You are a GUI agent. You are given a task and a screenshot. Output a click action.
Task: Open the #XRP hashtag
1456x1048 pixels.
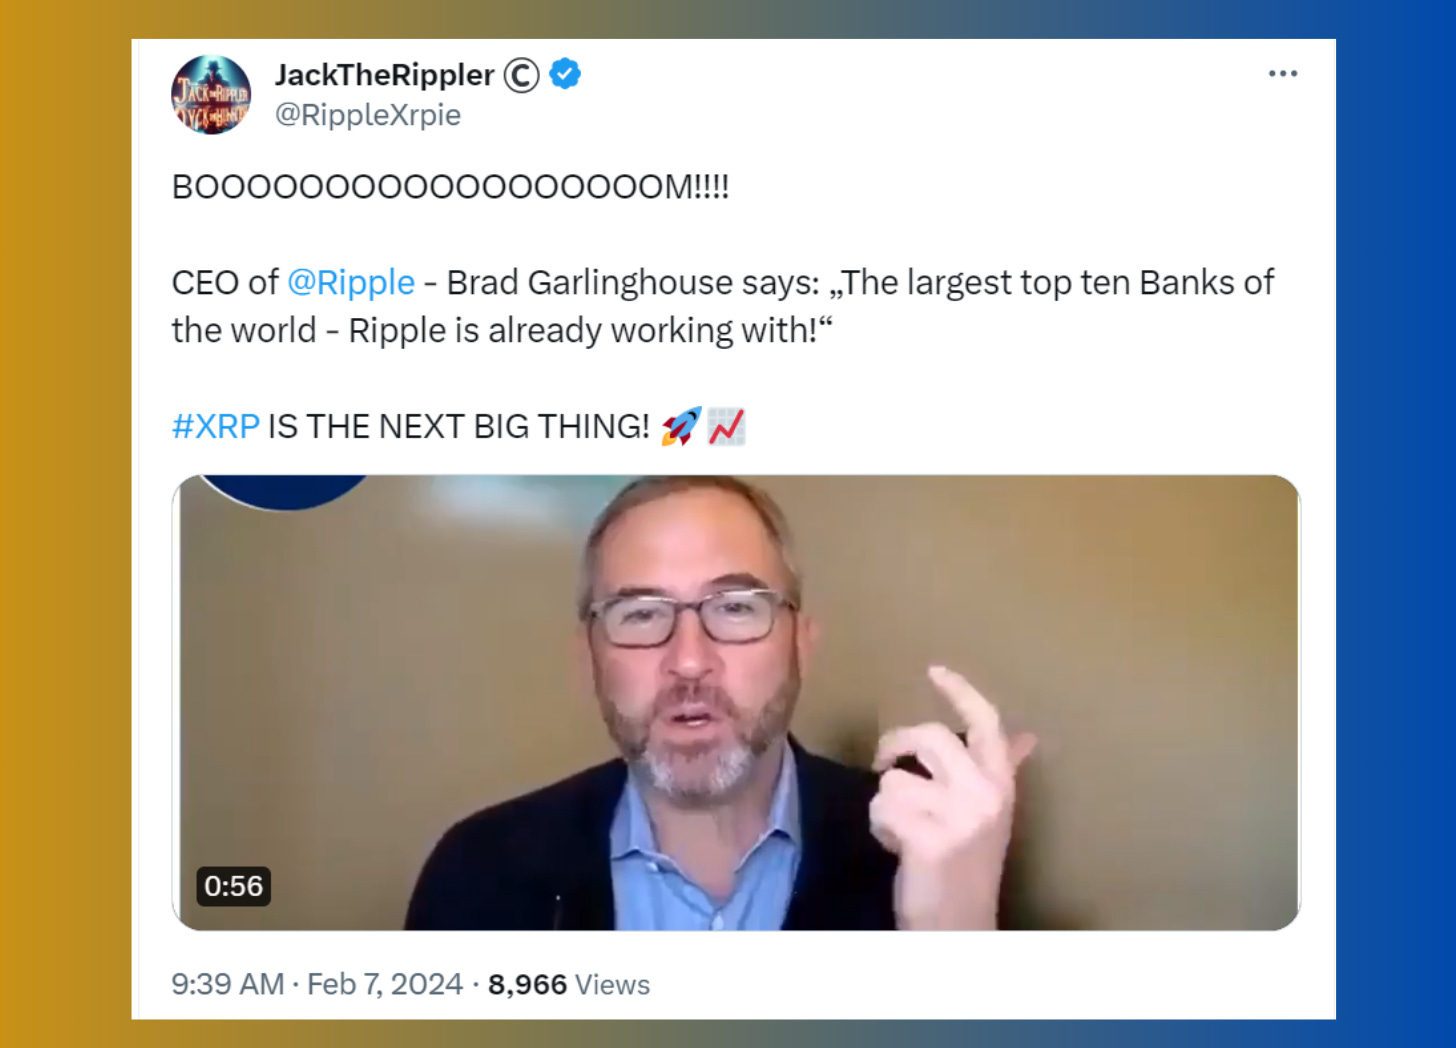point(216,427)
